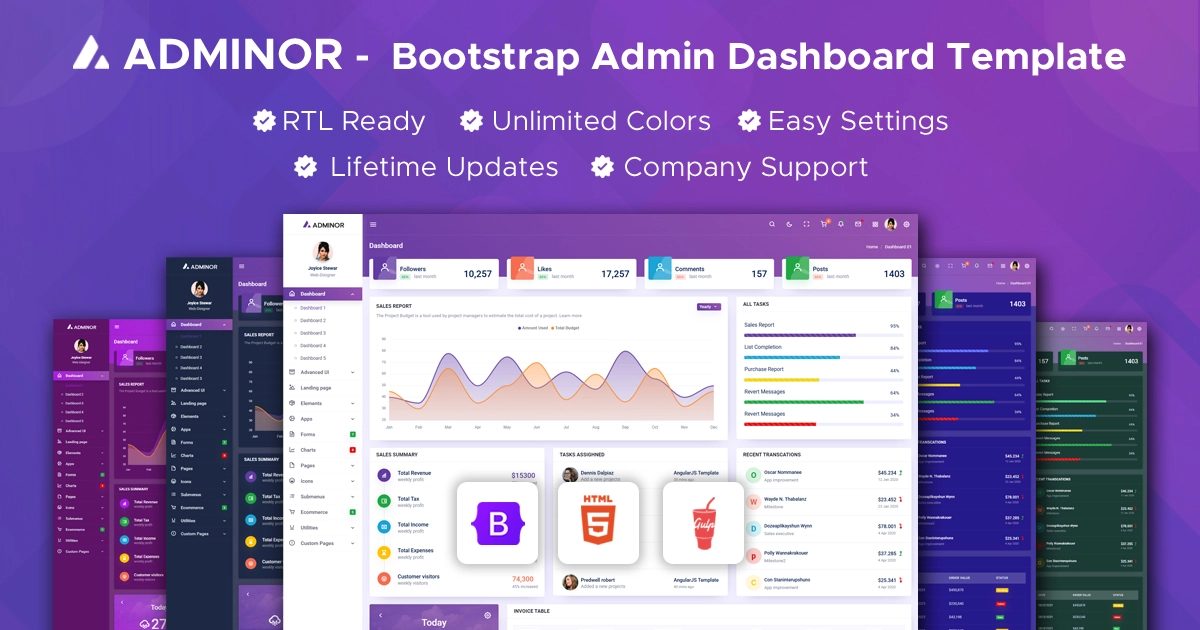
Task: Click the Total Expenses yellow round icon
Action: pyautogui.click(x=384, y=553)
